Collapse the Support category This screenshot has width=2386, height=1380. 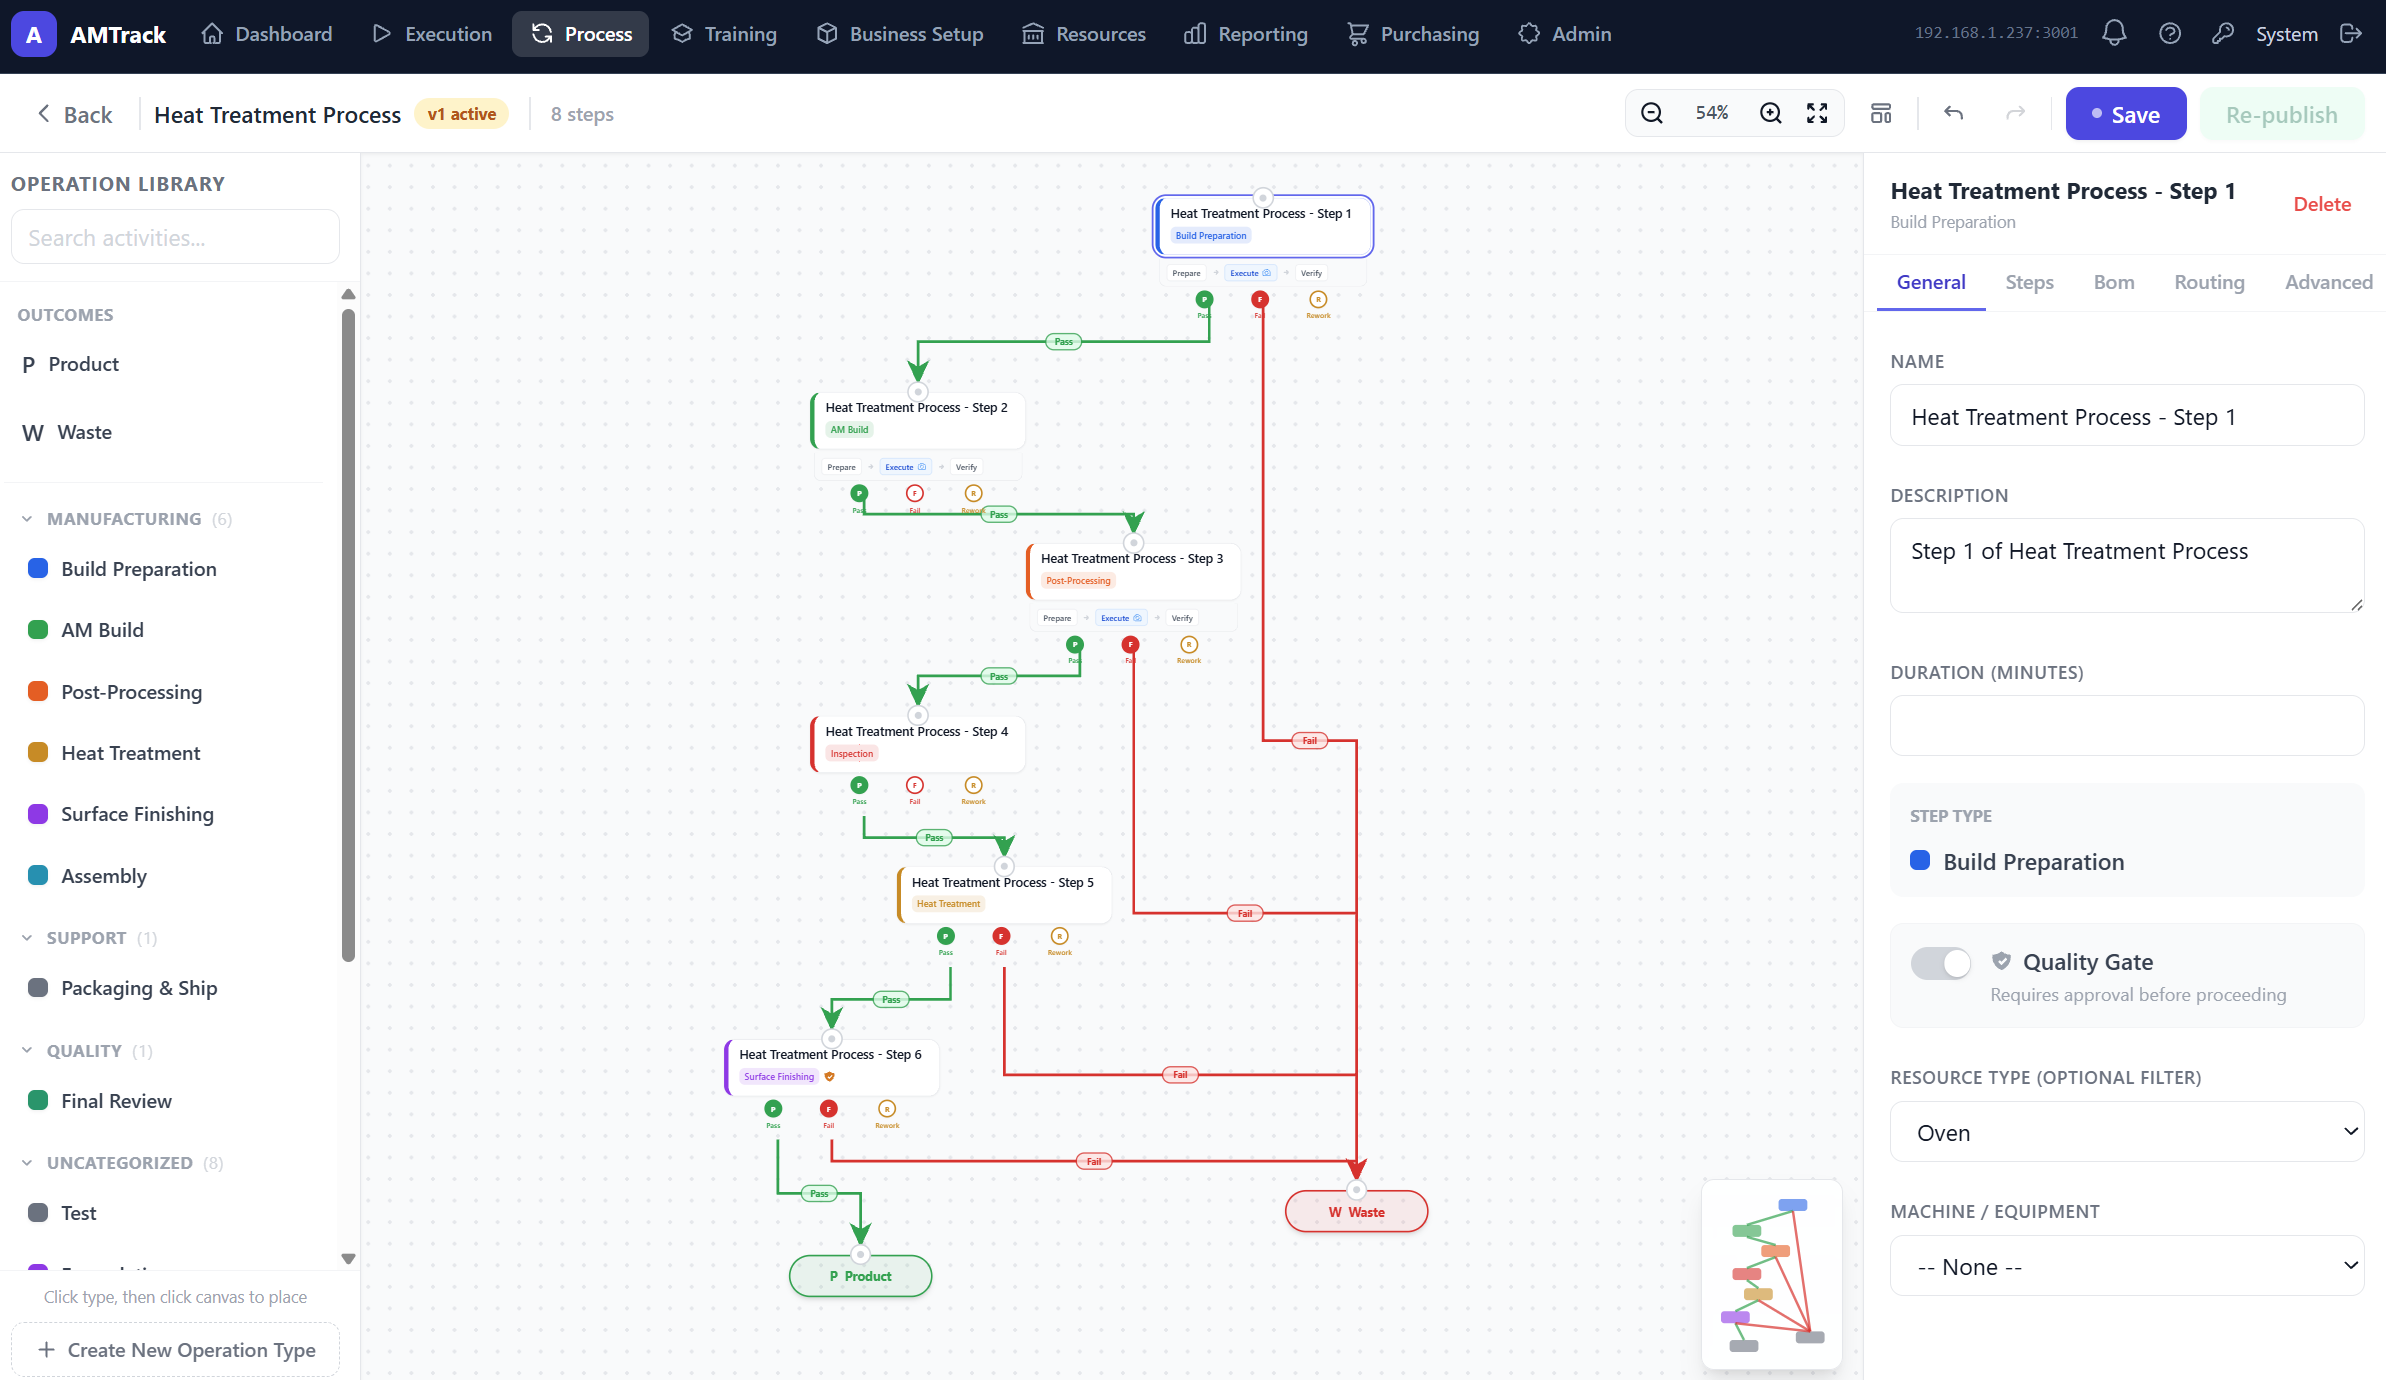(27, 938)
